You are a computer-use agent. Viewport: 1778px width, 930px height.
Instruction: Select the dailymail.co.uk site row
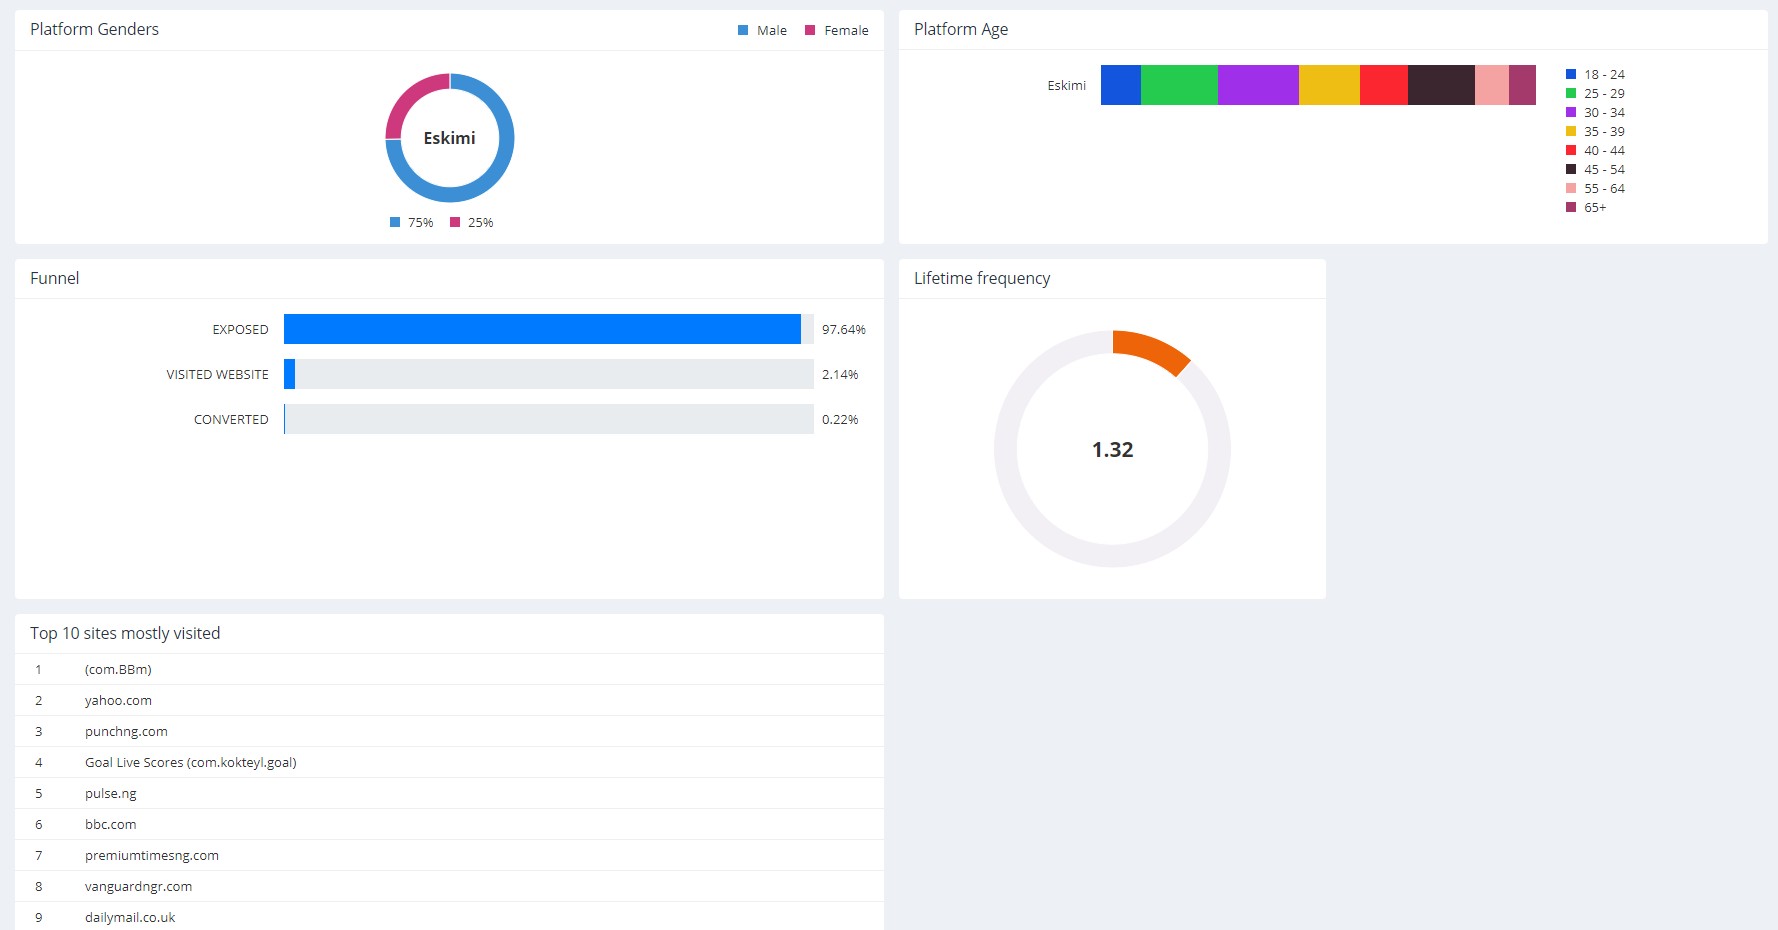click(x=449, y=916)
